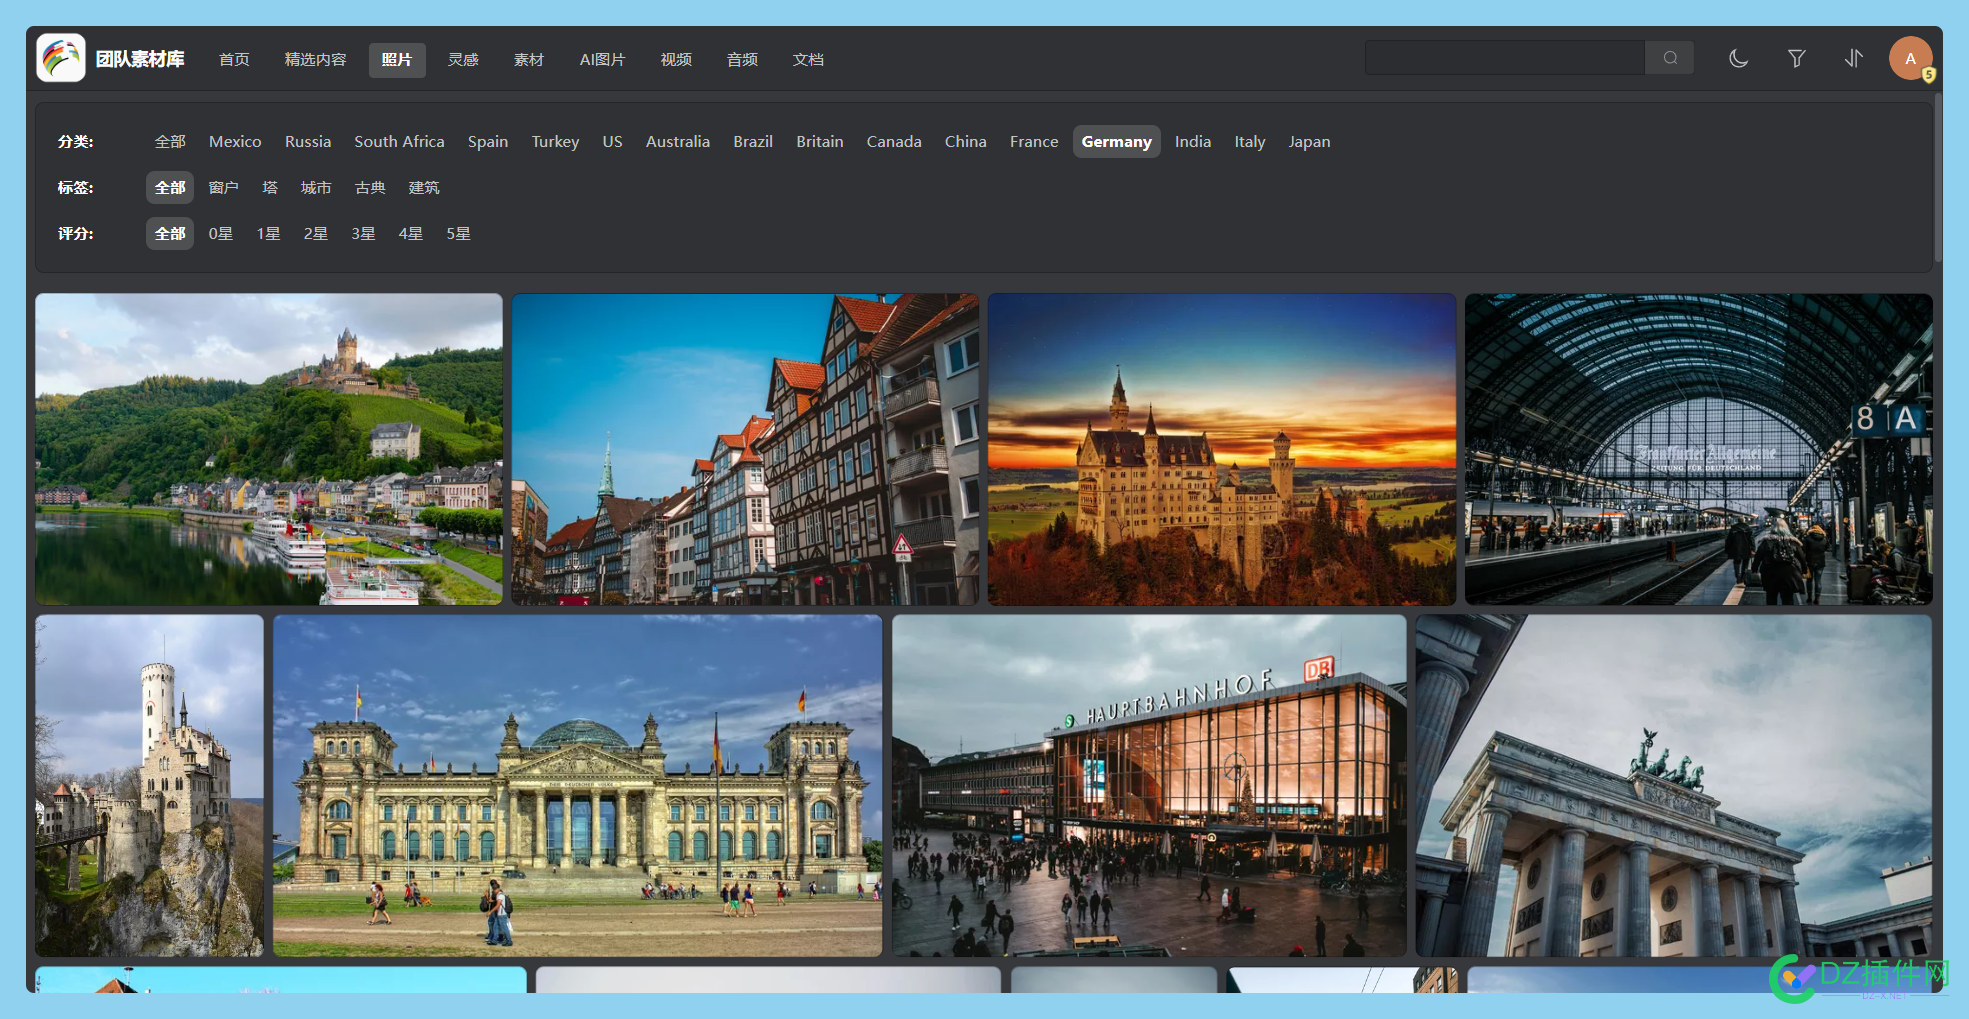
Task: Select the 城市 tag filter
Action: [x=316, y=188]
